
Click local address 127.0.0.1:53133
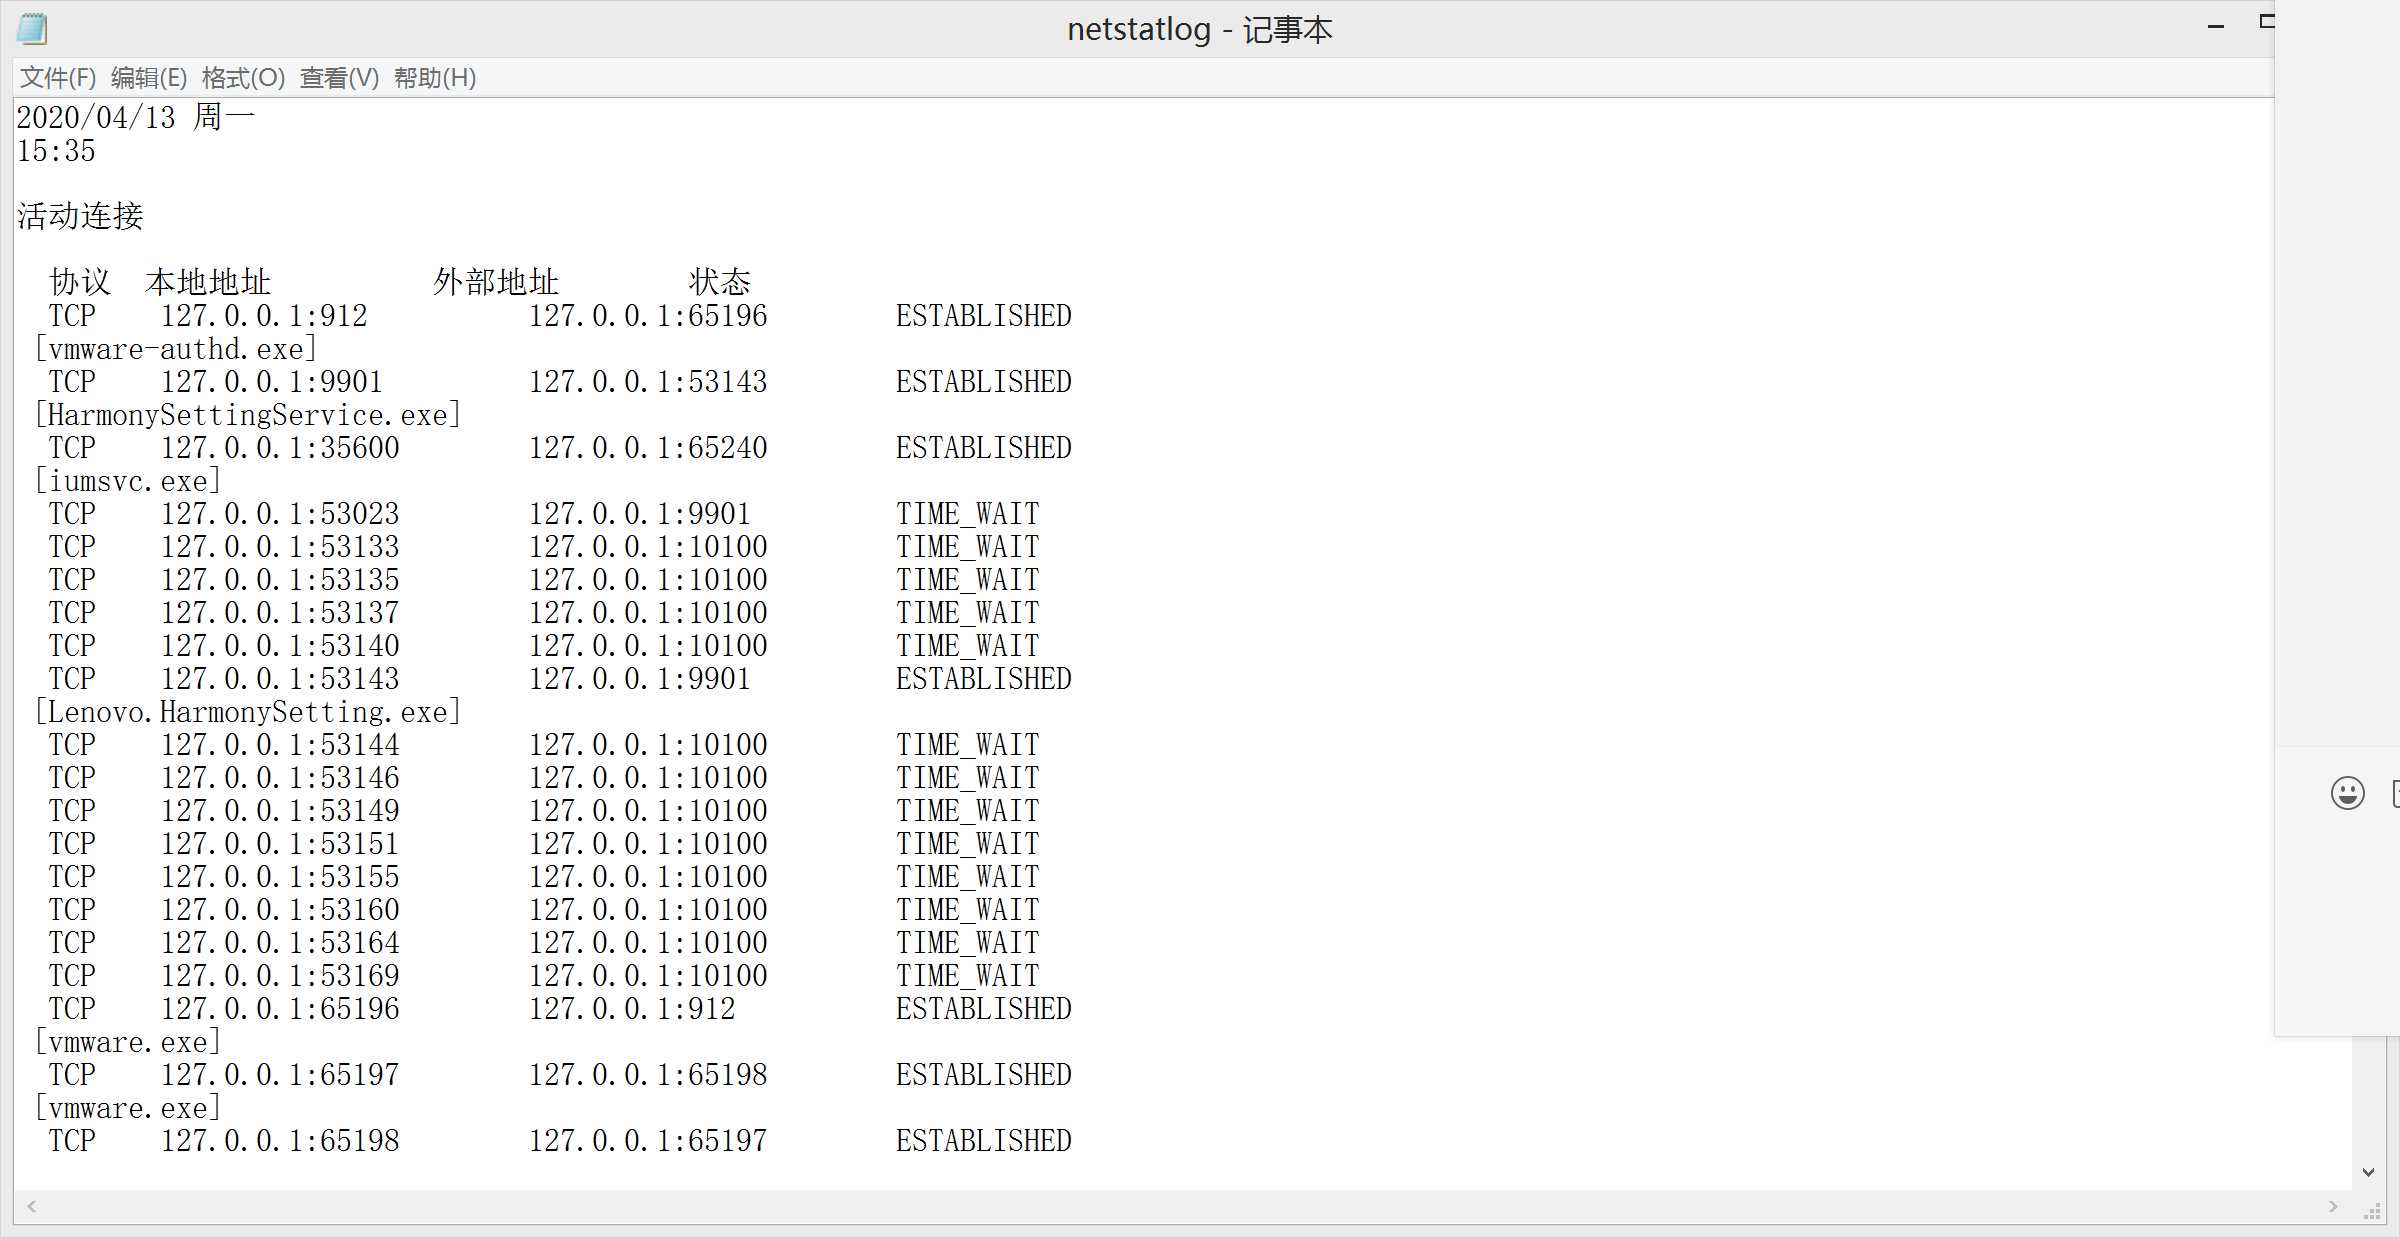[x=280, y=547]
